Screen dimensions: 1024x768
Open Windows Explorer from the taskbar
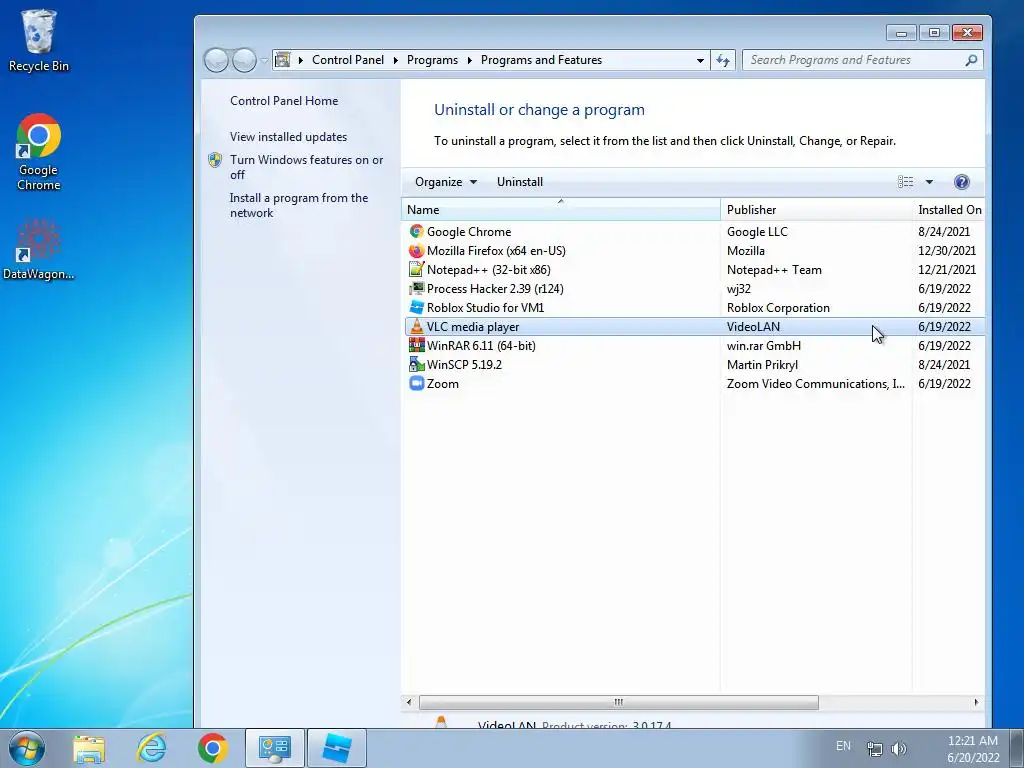tap(89, 748)
